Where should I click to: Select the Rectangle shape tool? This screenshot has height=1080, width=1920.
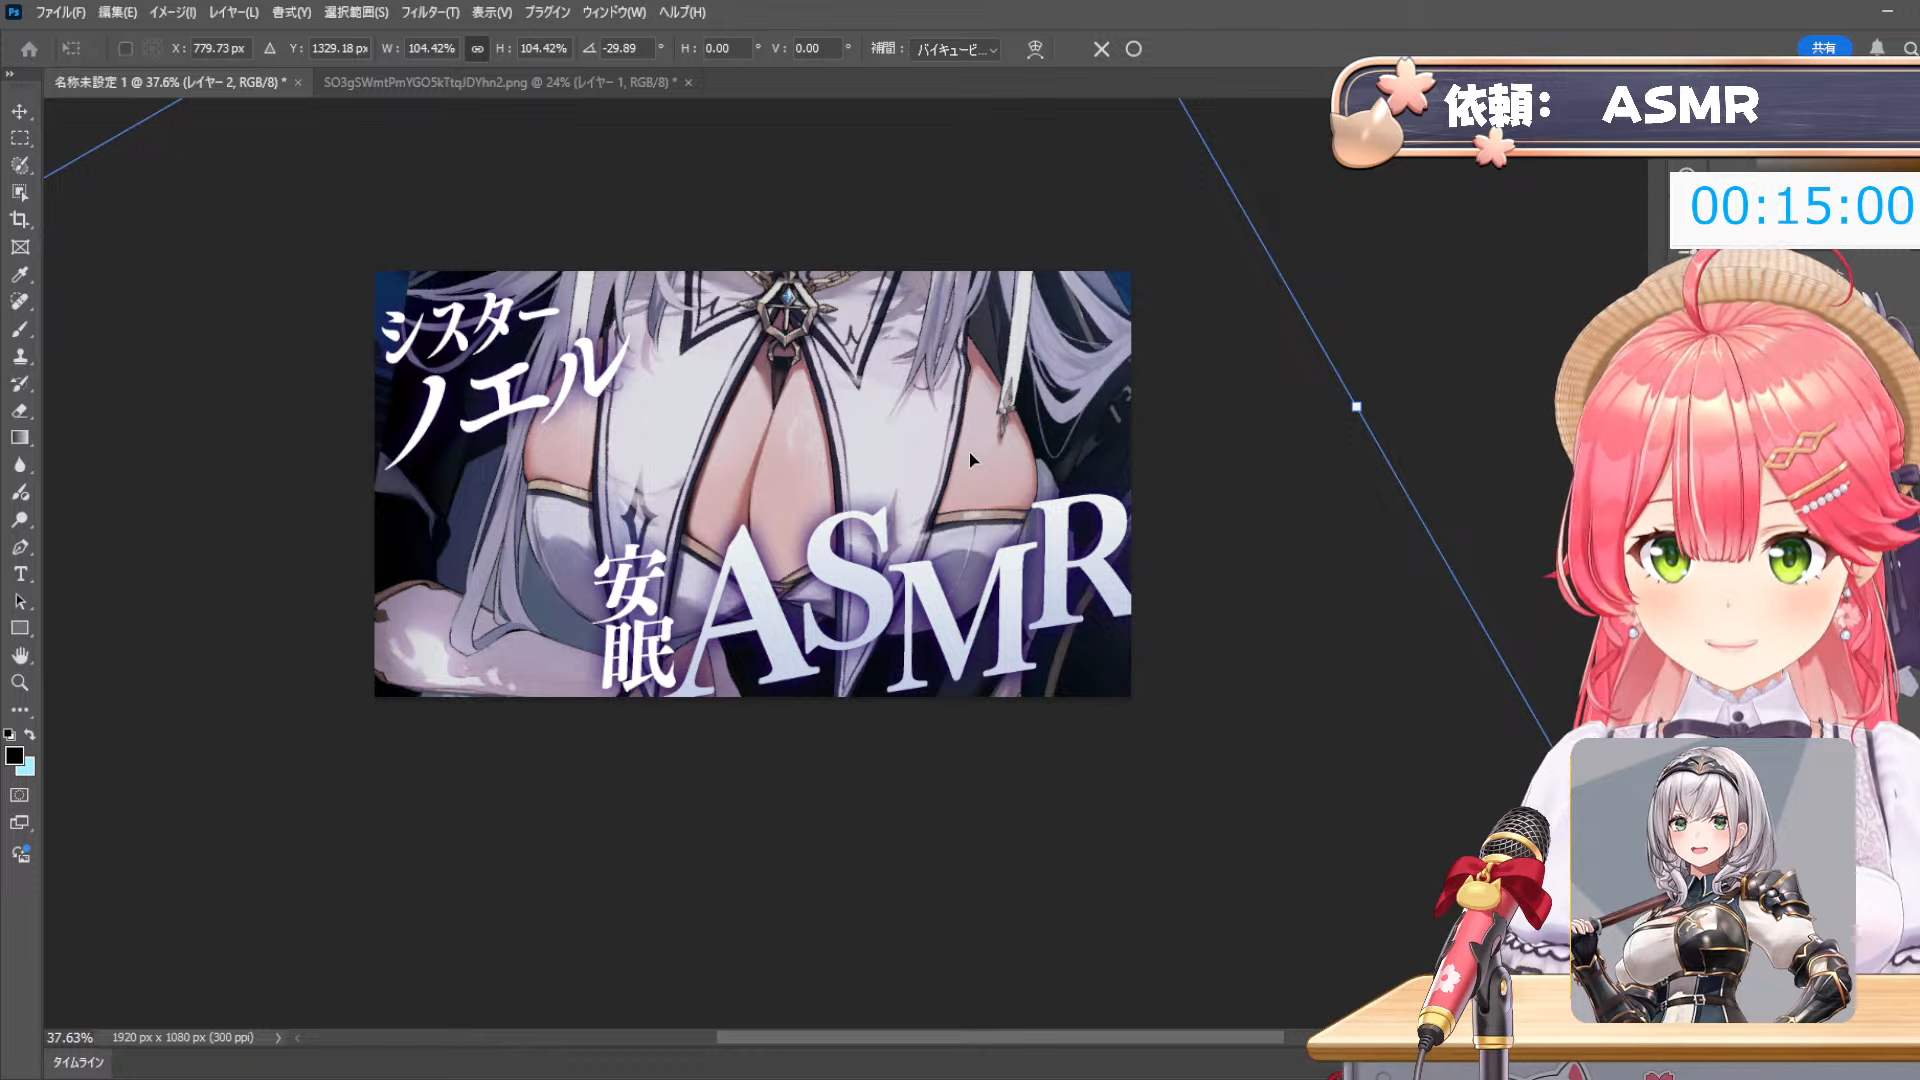click(20, 628)
